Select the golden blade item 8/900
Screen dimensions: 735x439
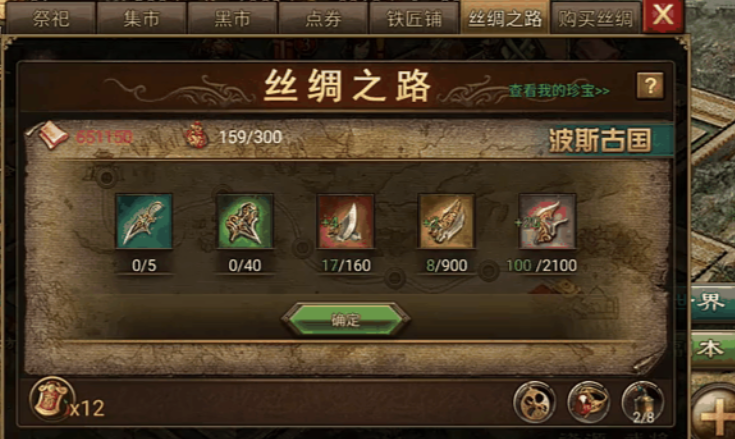[446, 221]
